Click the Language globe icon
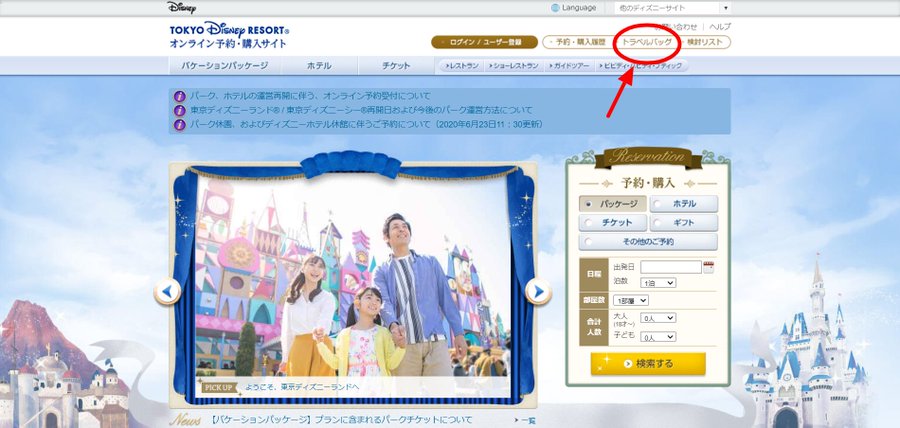 point(554,8)
